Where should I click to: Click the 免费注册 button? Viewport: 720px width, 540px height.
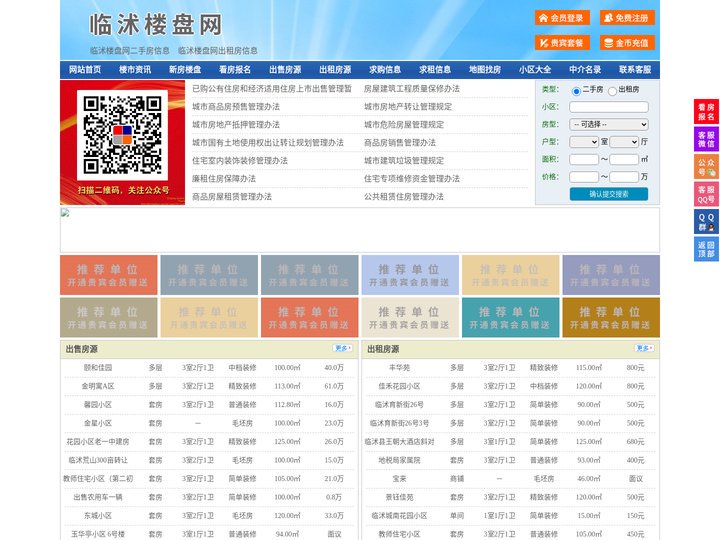coord(627,18)
